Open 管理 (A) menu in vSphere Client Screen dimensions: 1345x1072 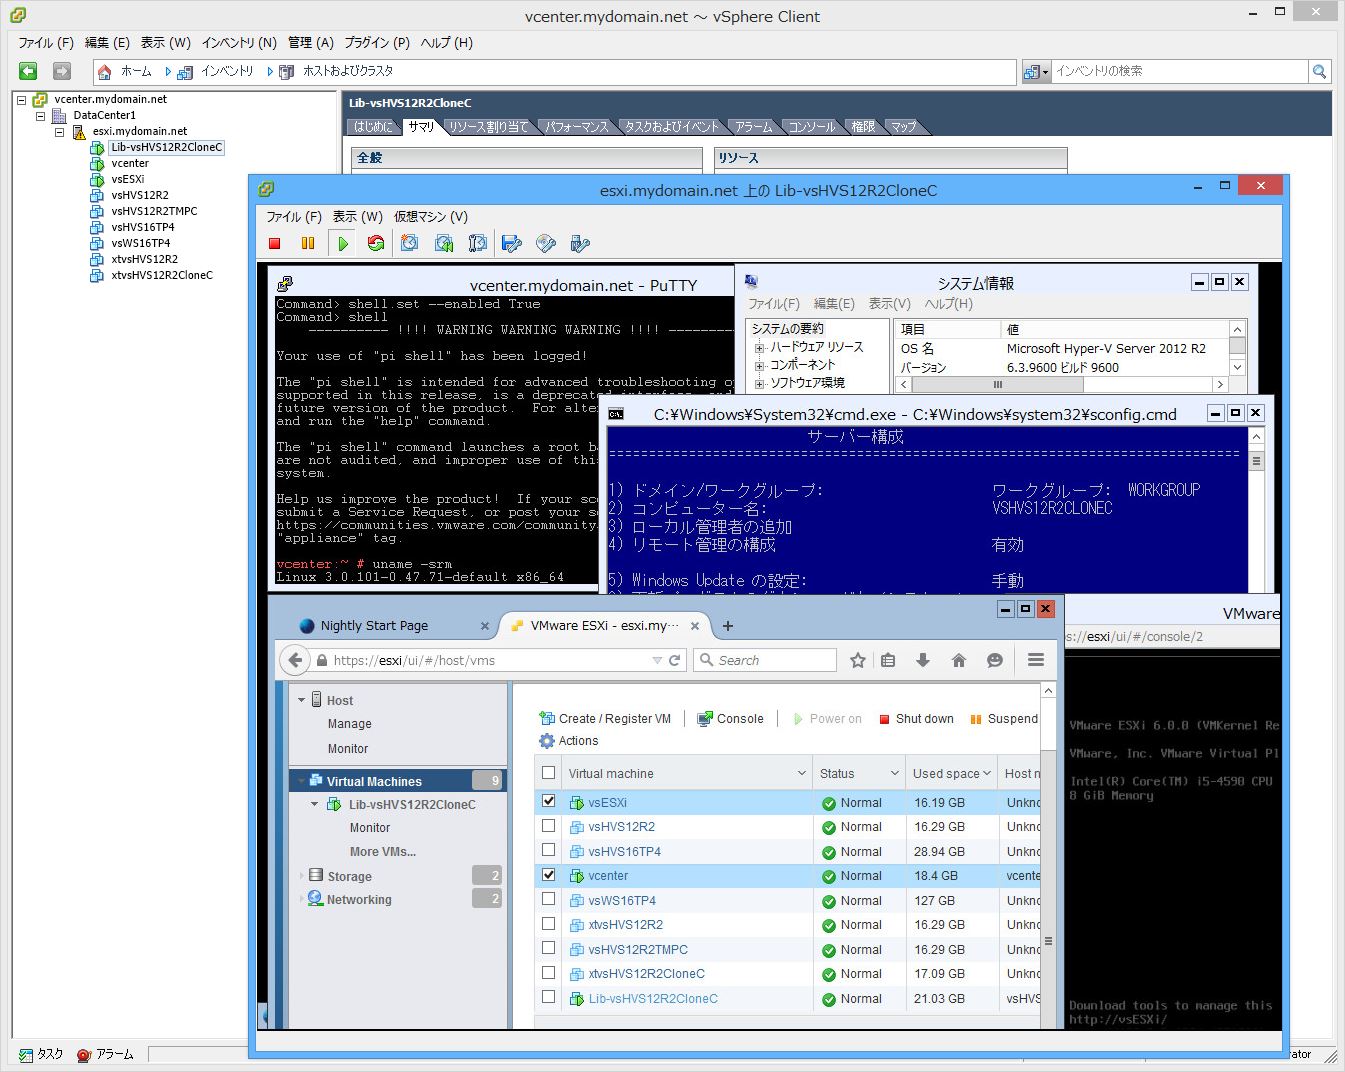[311, 43]
